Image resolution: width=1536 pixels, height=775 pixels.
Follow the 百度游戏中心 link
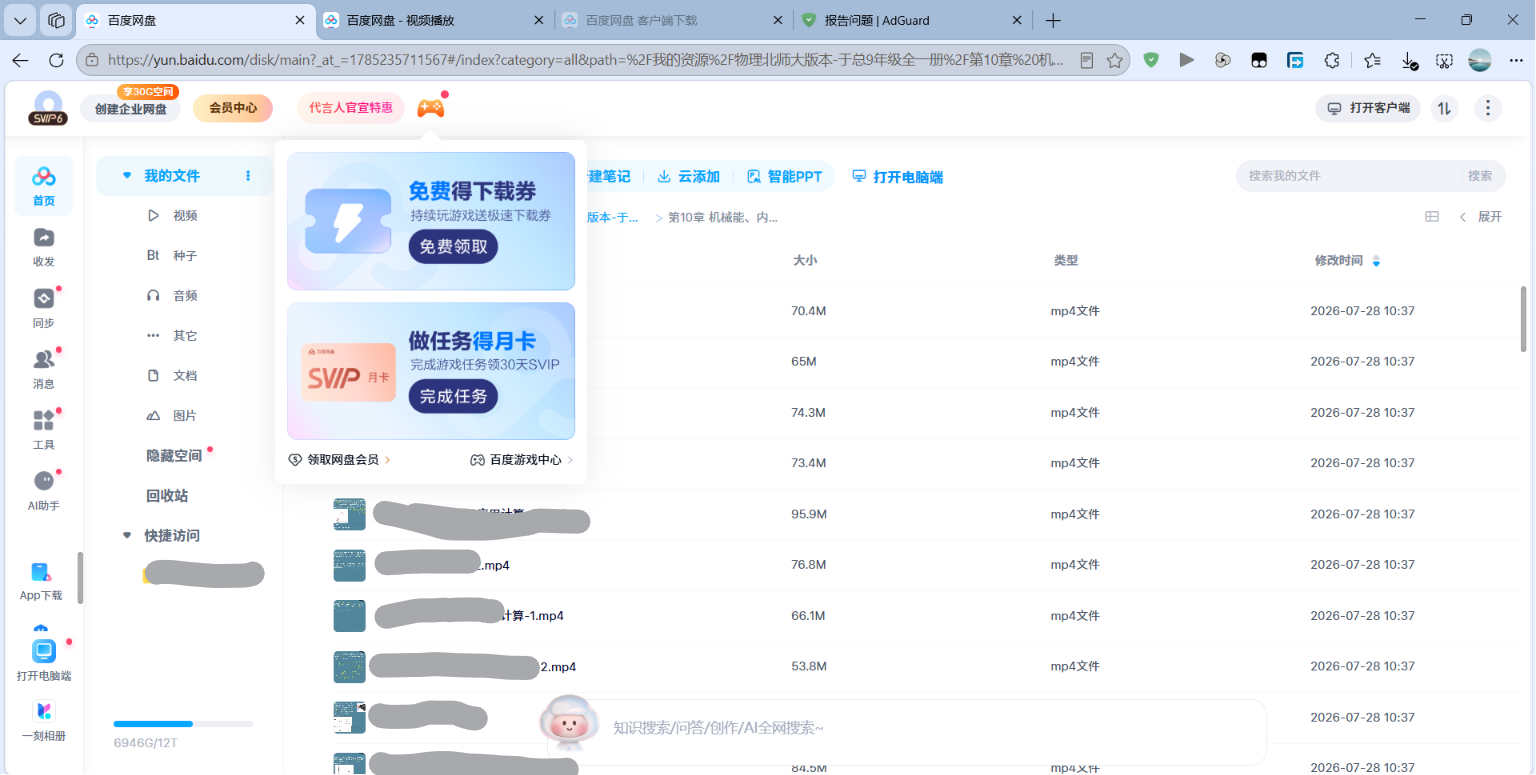click(522, 460)
